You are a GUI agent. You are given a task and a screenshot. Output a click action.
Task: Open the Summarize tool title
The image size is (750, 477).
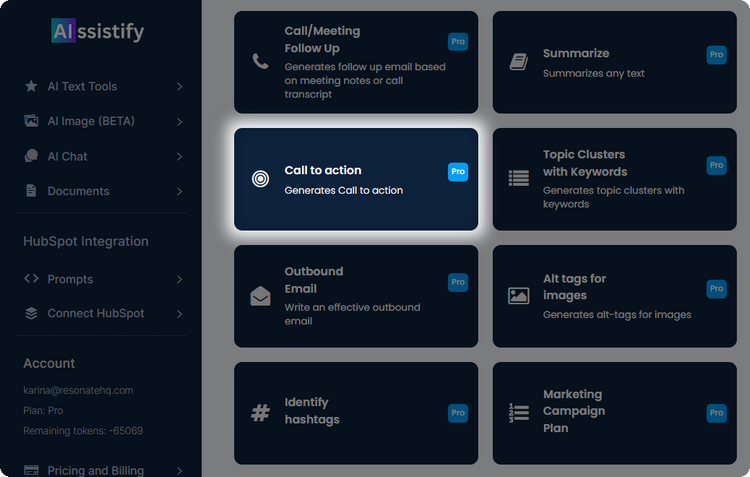575,54
